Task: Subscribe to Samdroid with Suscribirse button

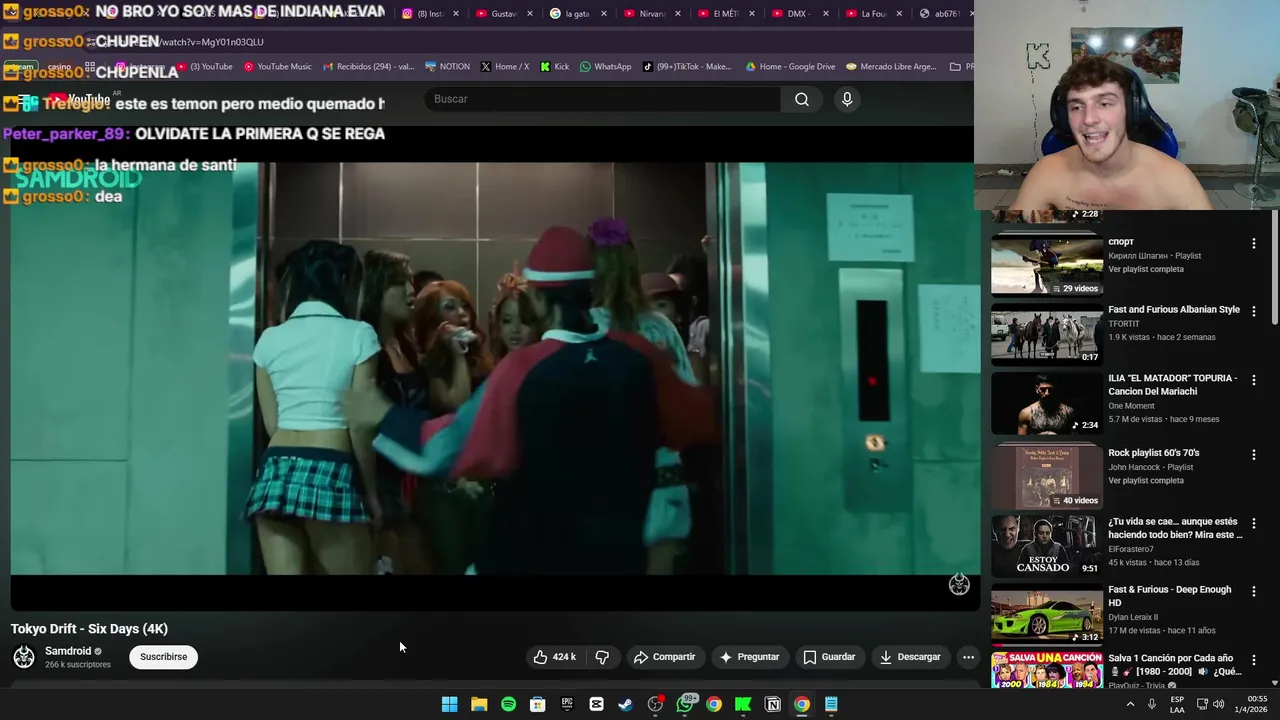Action: (x=163, y=657)
